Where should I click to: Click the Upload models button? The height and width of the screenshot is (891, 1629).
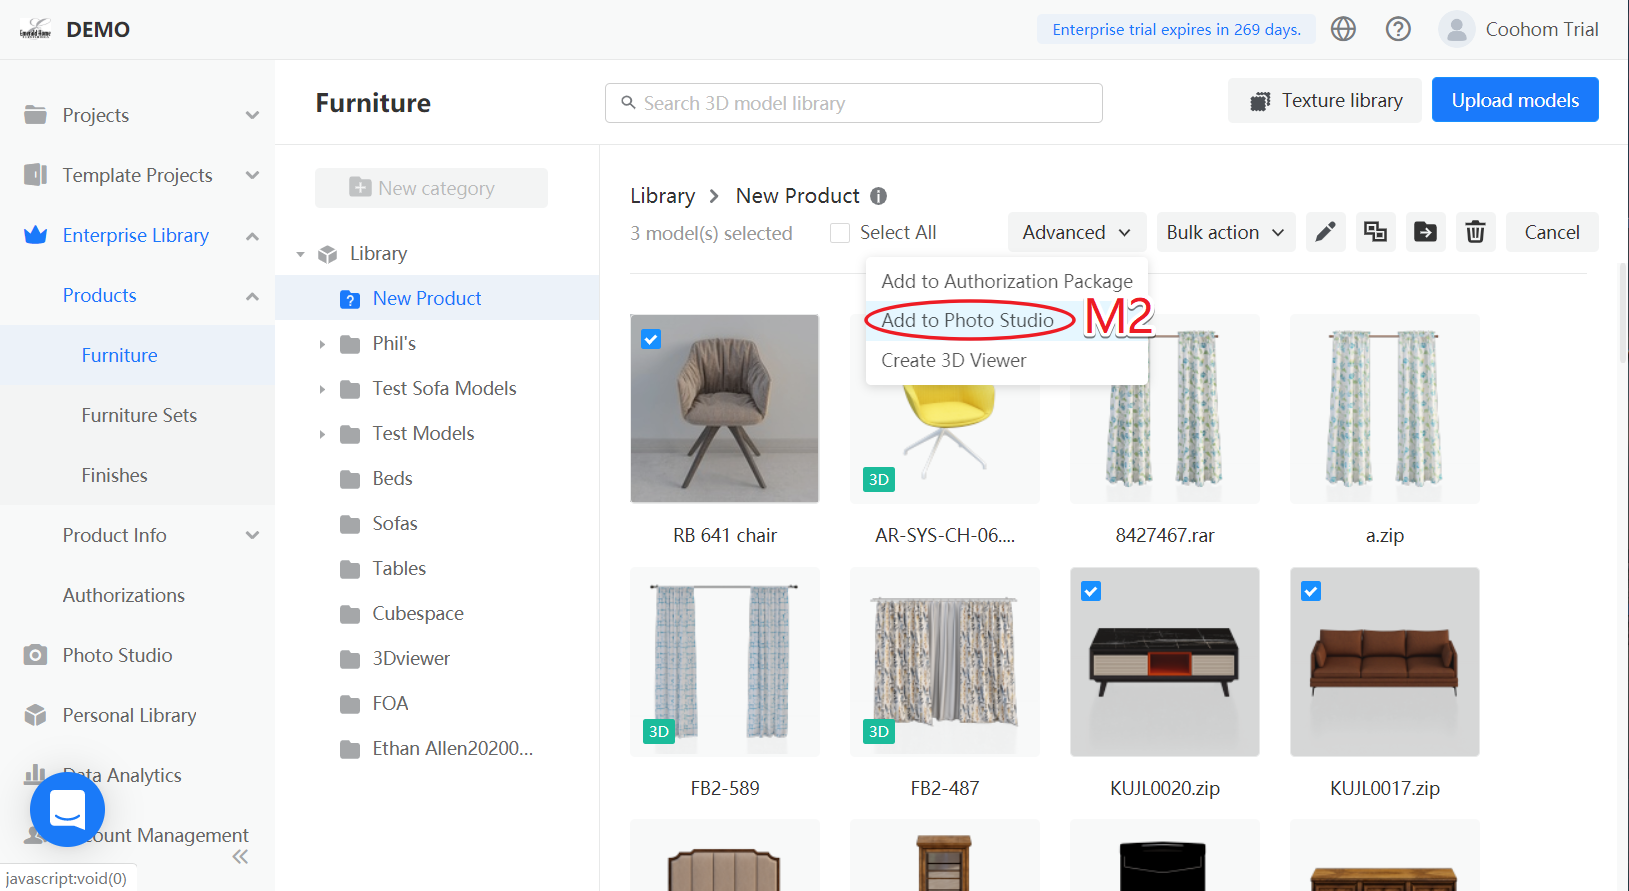tap(1514, 100)
